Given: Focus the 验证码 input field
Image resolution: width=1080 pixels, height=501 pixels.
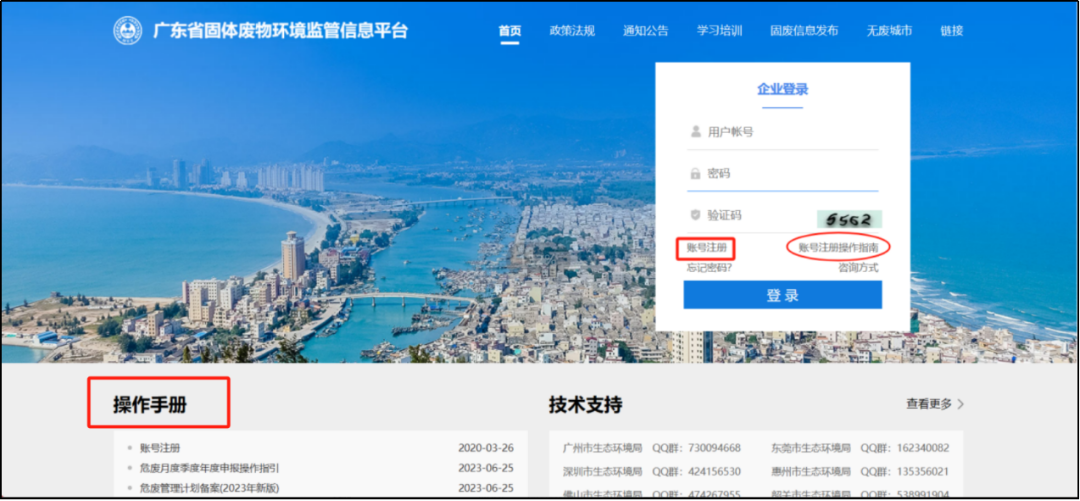Looking at the screenshot, I should [x=749, y=216].
